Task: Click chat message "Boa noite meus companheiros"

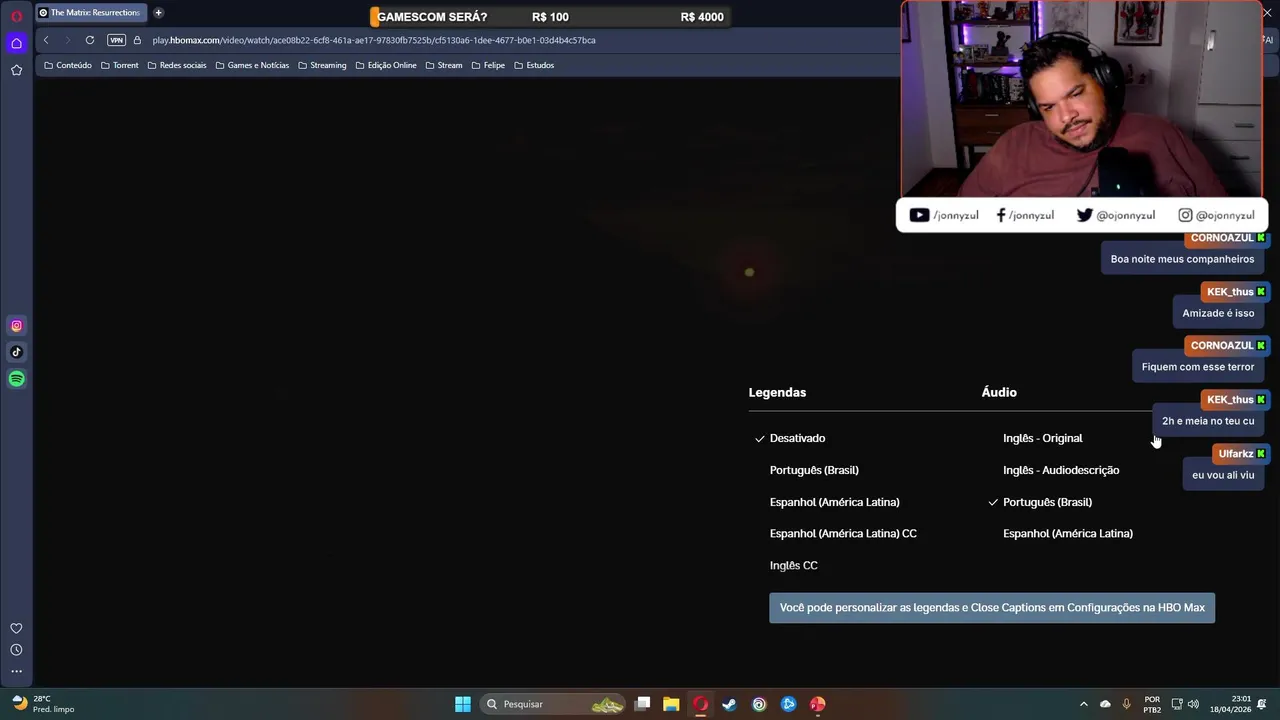Action: (x=1182, y=259)
